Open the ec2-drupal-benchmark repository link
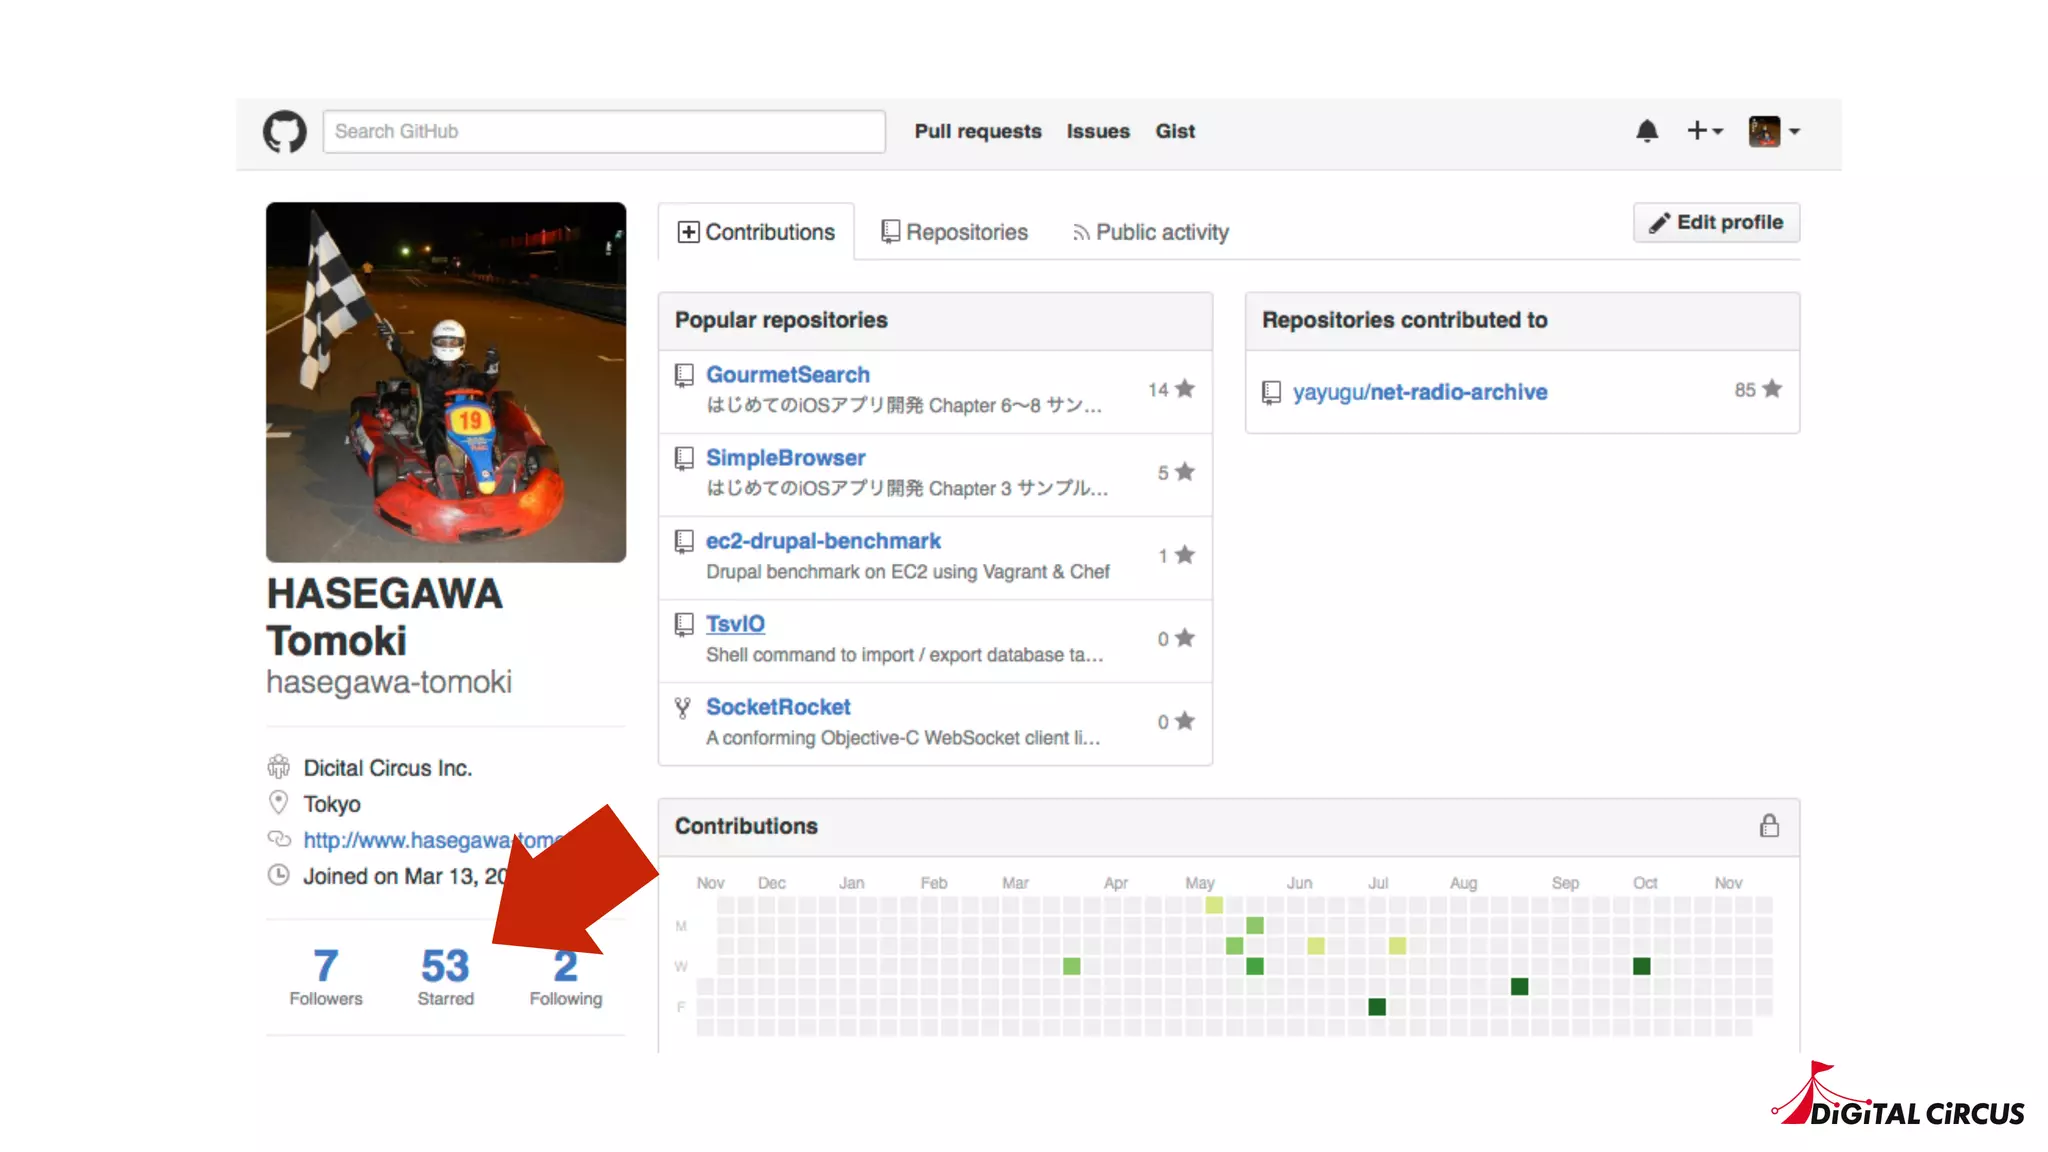This screenshot has height=1152, width=2048. tap(823, 541)
